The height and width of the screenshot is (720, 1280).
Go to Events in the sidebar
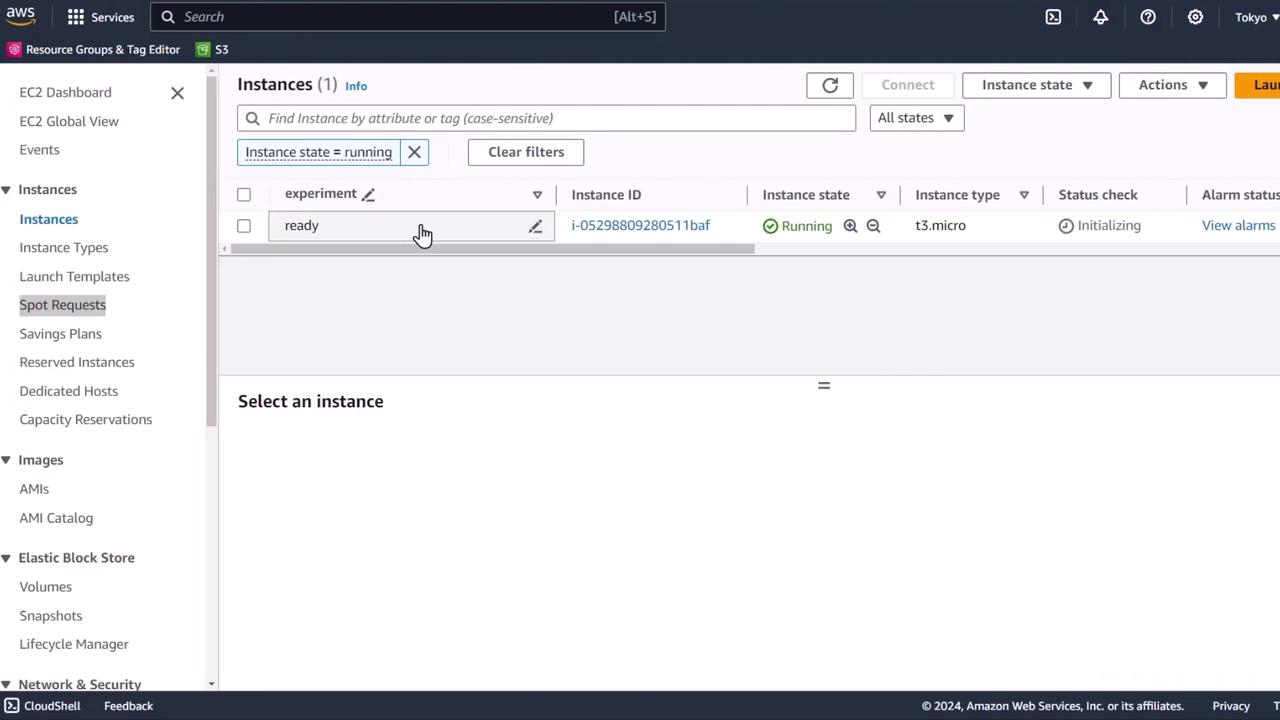pyautogui.click(x=39, y=150)
